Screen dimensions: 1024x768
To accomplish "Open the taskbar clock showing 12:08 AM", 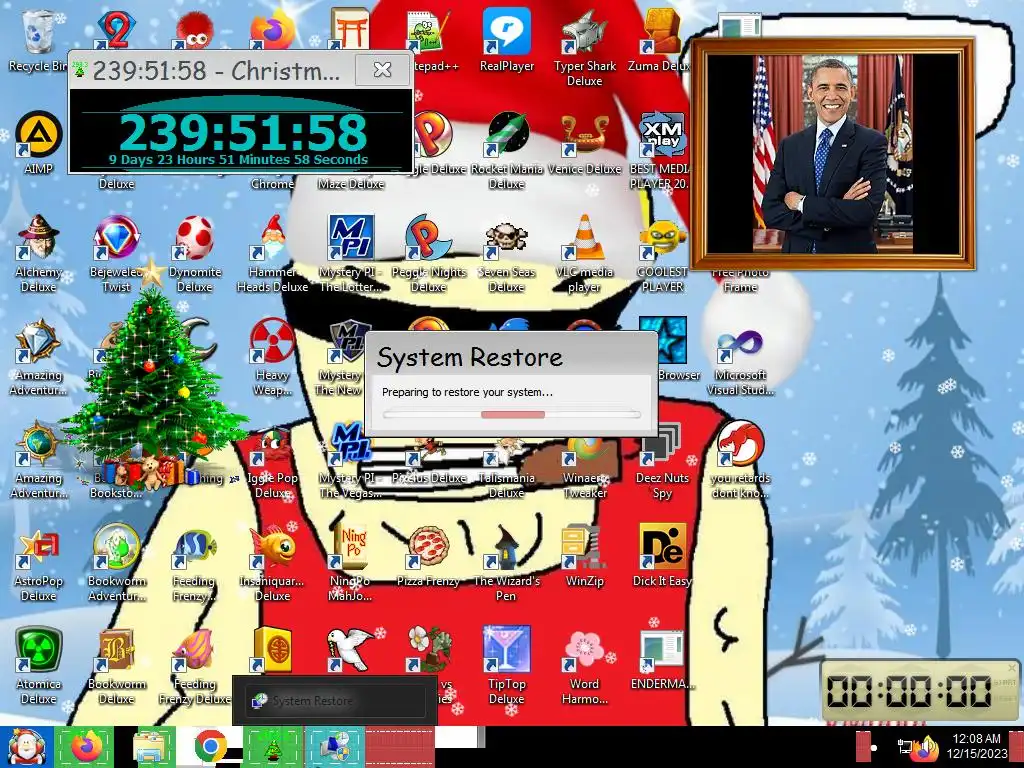I will click(x=977, y=746).
